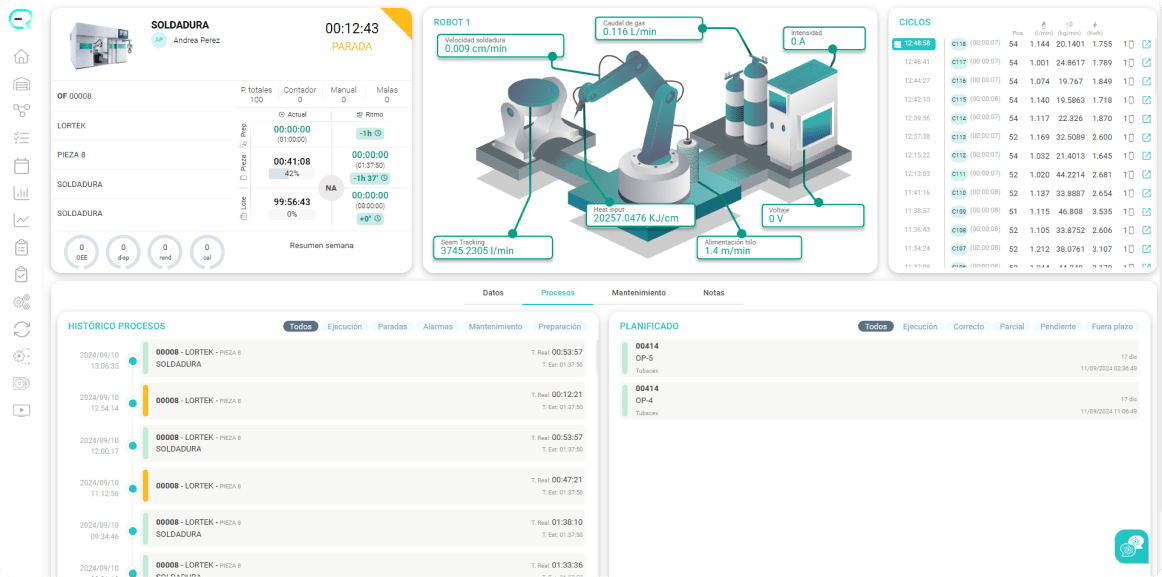The image size is (1162, 577).
Task: Filter Planificado list by Parcial
Action: (1012, 326)
